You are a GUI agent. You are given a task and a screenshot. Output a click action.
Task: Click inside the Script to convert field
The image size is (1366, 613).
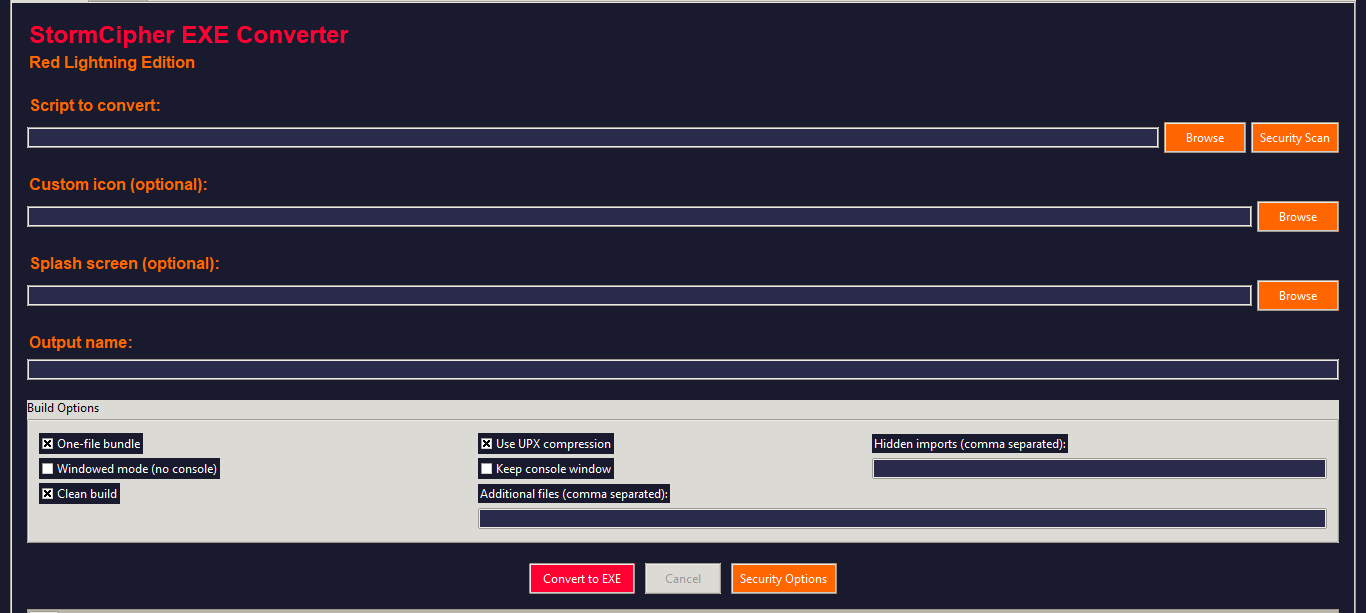(x=590, y=137)
